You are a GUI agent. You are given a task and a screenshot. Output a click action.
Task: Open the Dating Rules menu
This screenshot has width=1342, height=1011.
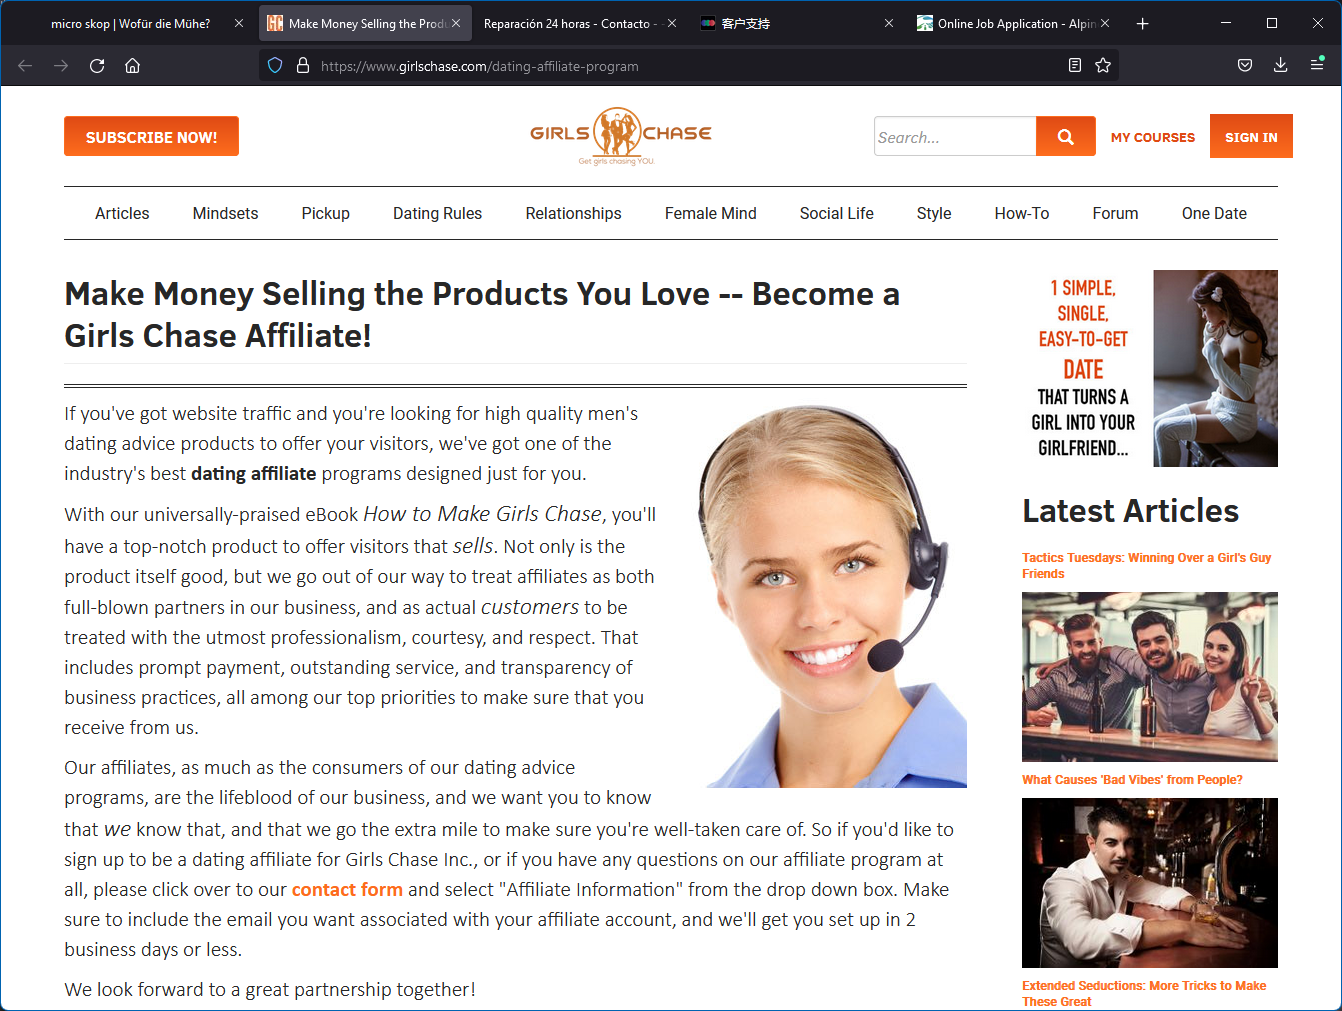pyautogui.click(x=437, y=213)
